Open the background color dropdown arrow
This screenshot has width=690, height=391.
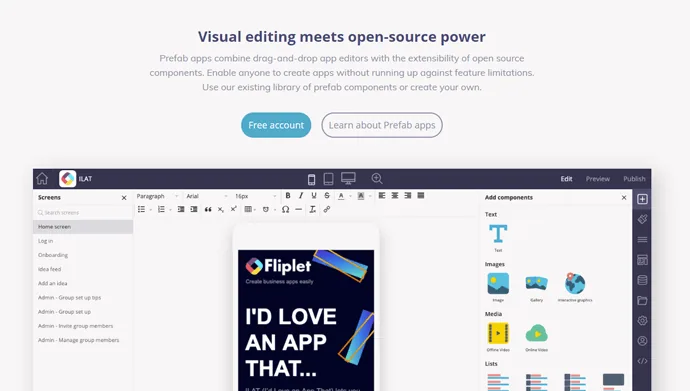[x=370, y=196]
